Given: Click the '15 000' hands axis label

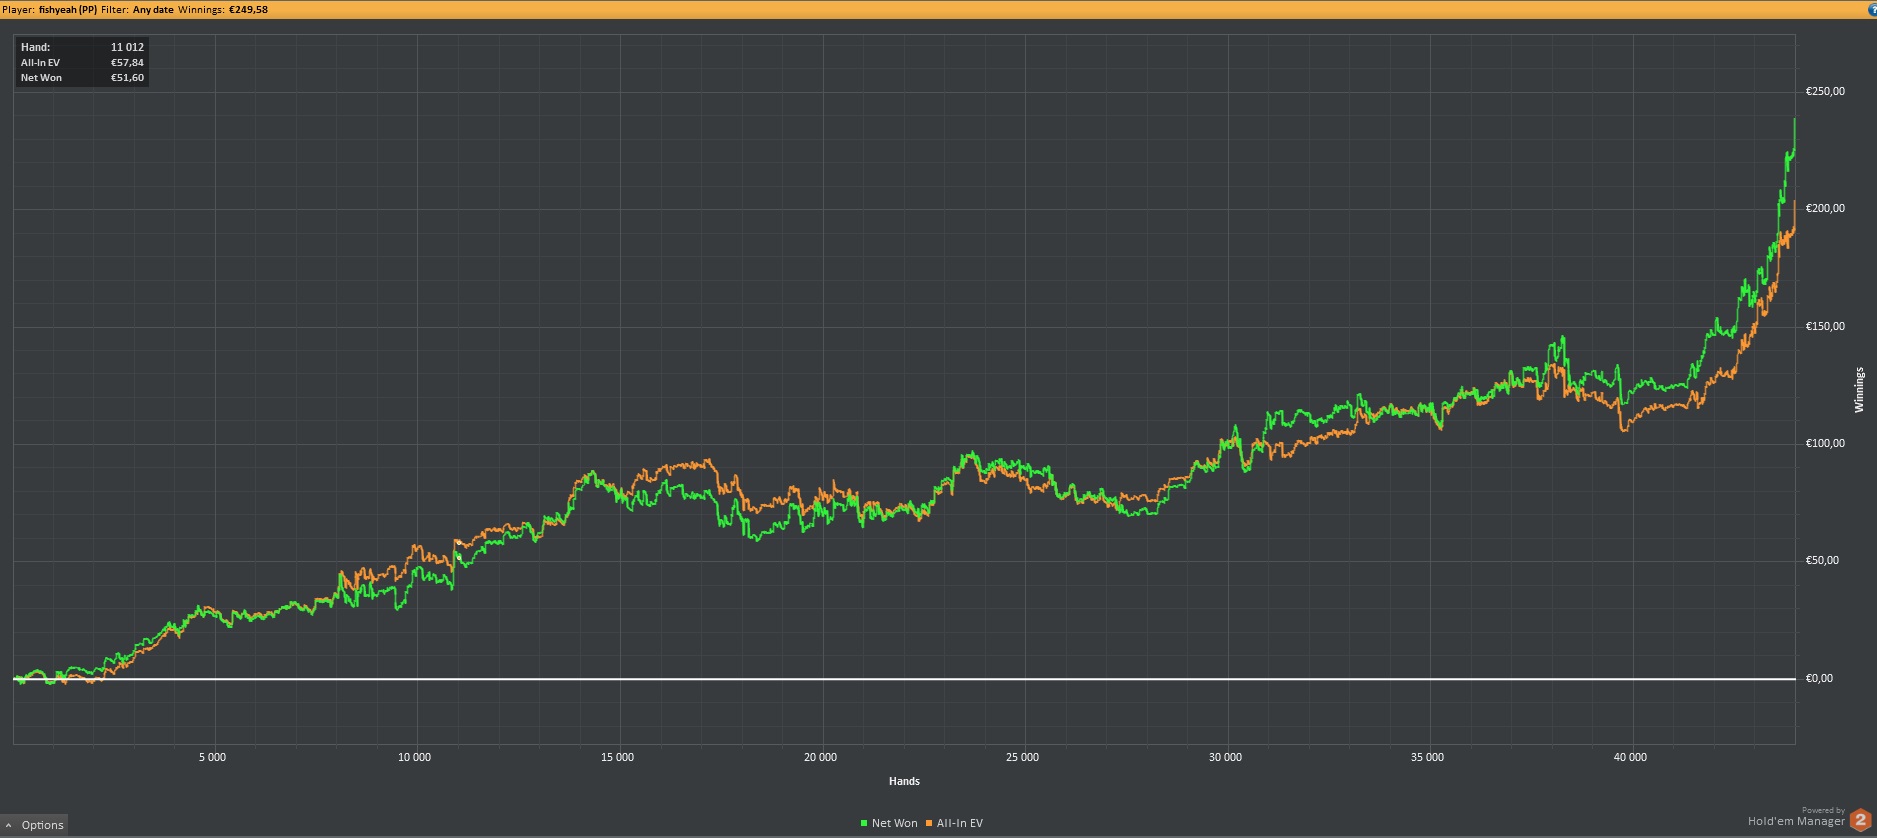Looking at the screenshot, I should (617, 757).
